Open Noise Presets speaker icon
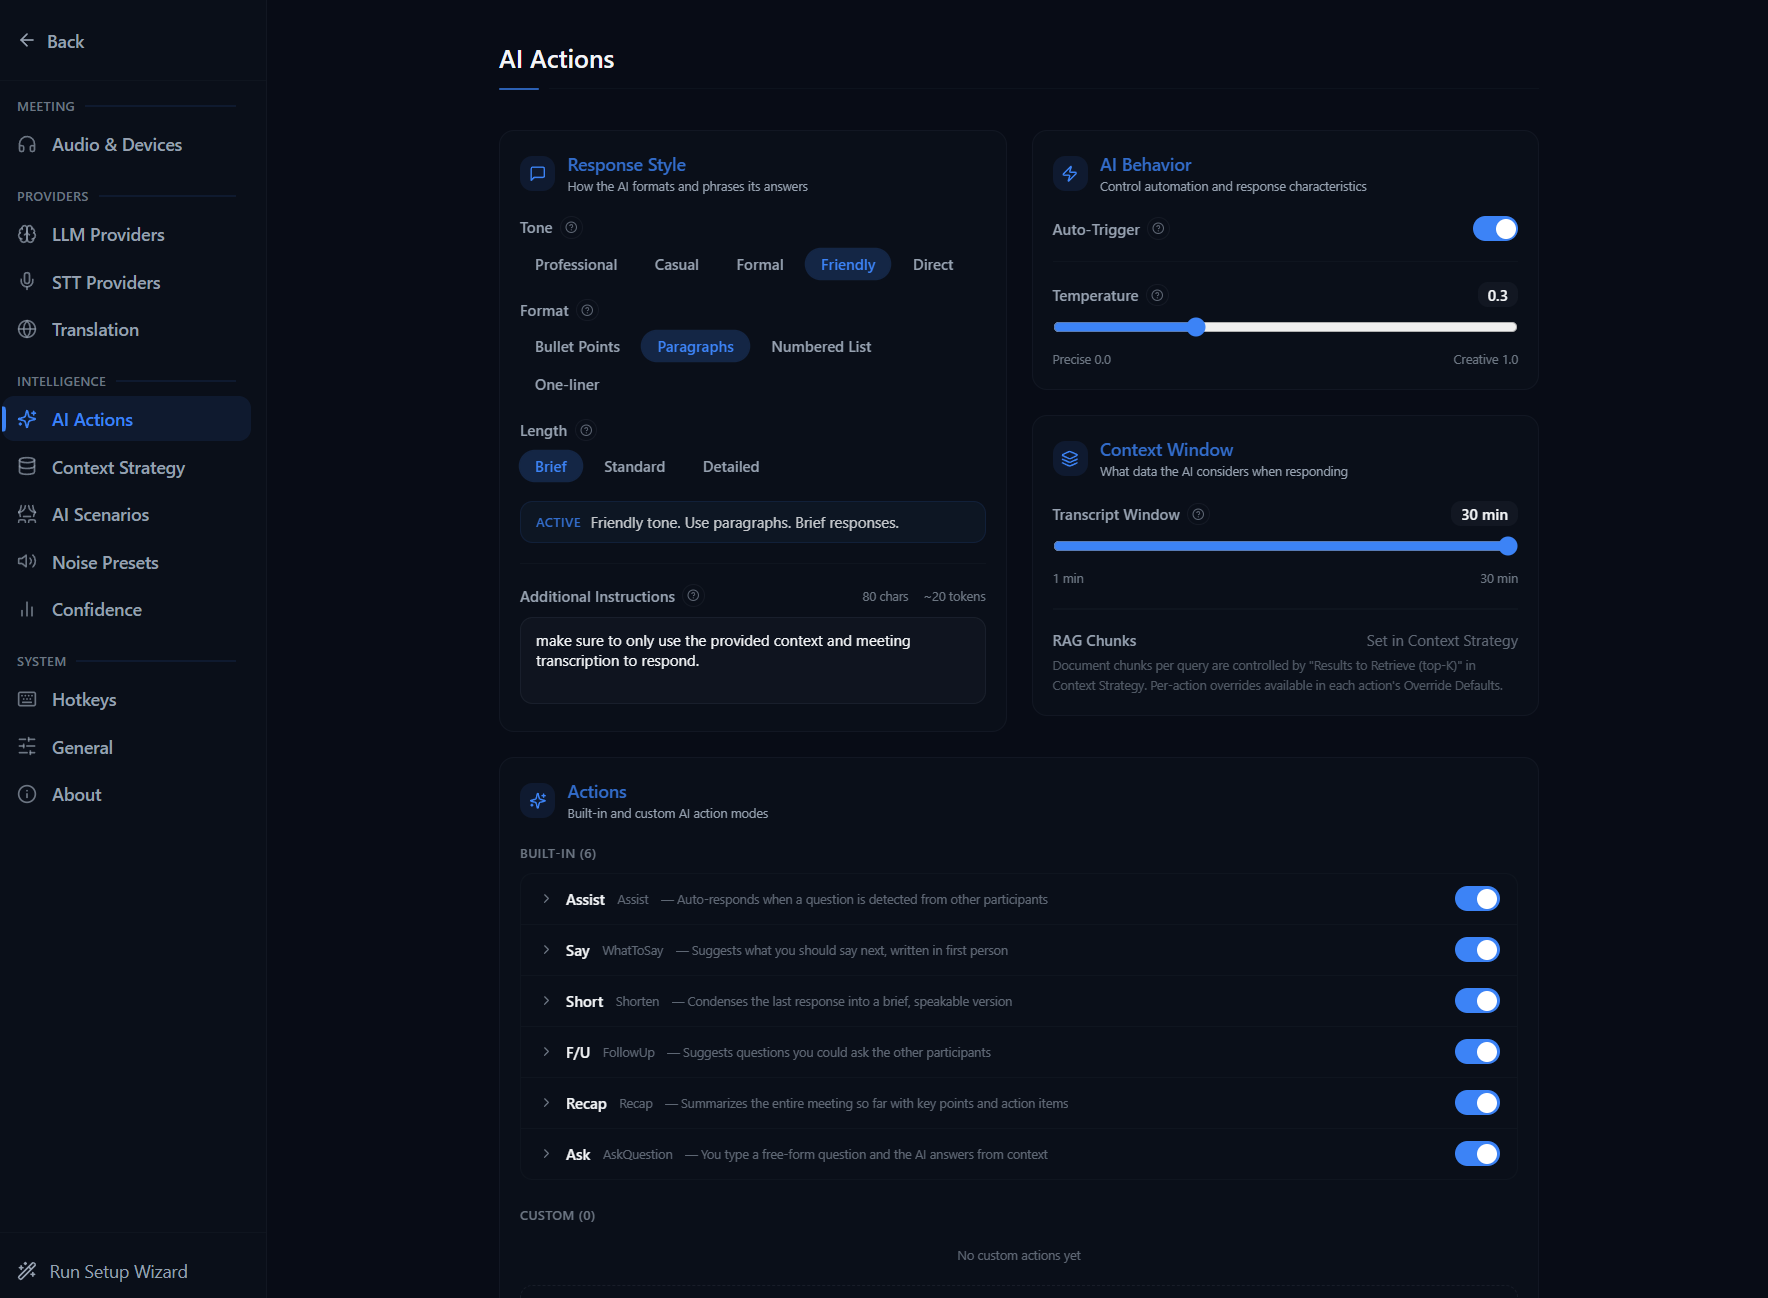This screenshot has height=1298, width=1768. coord(27,561)
